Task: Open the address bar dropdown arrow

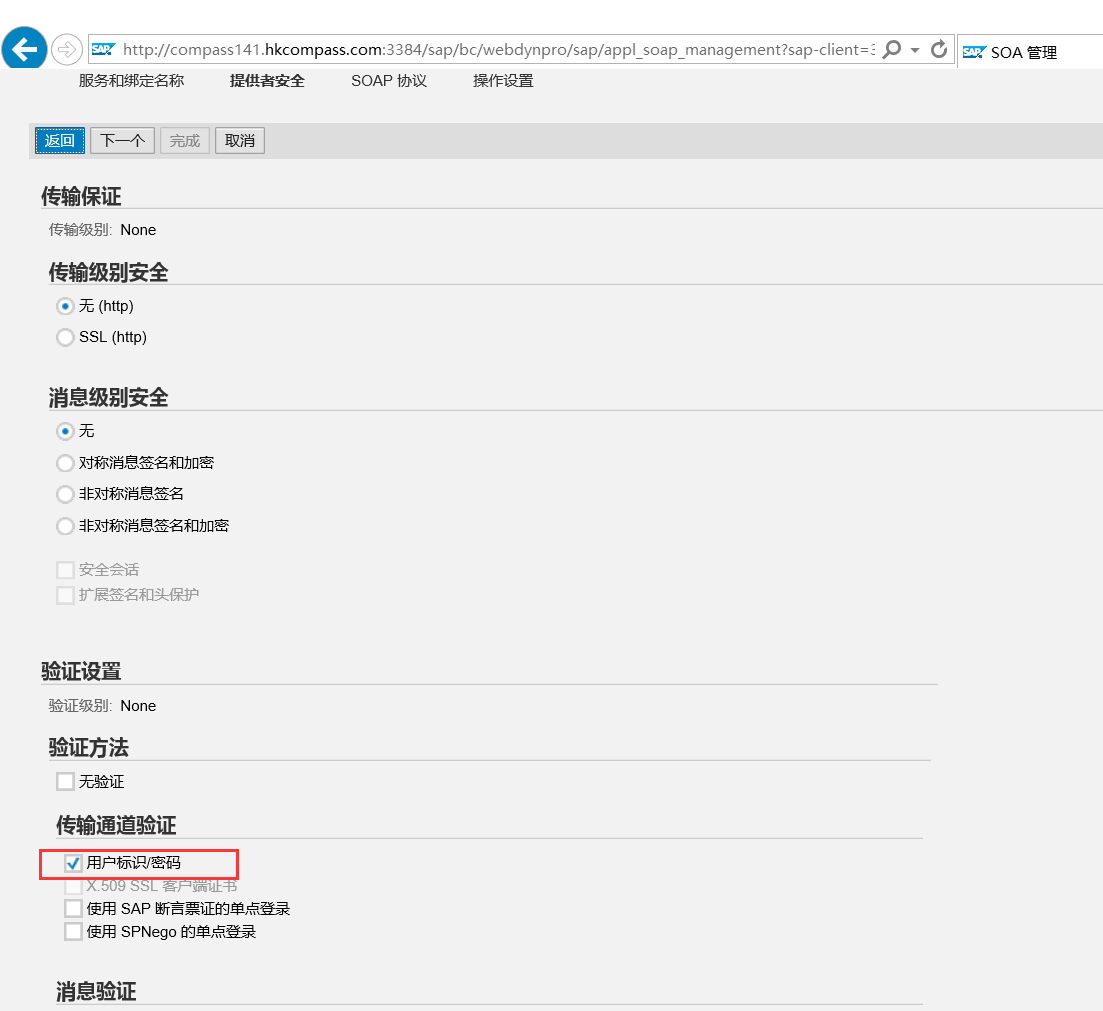Action: click(x=914, y=50)
